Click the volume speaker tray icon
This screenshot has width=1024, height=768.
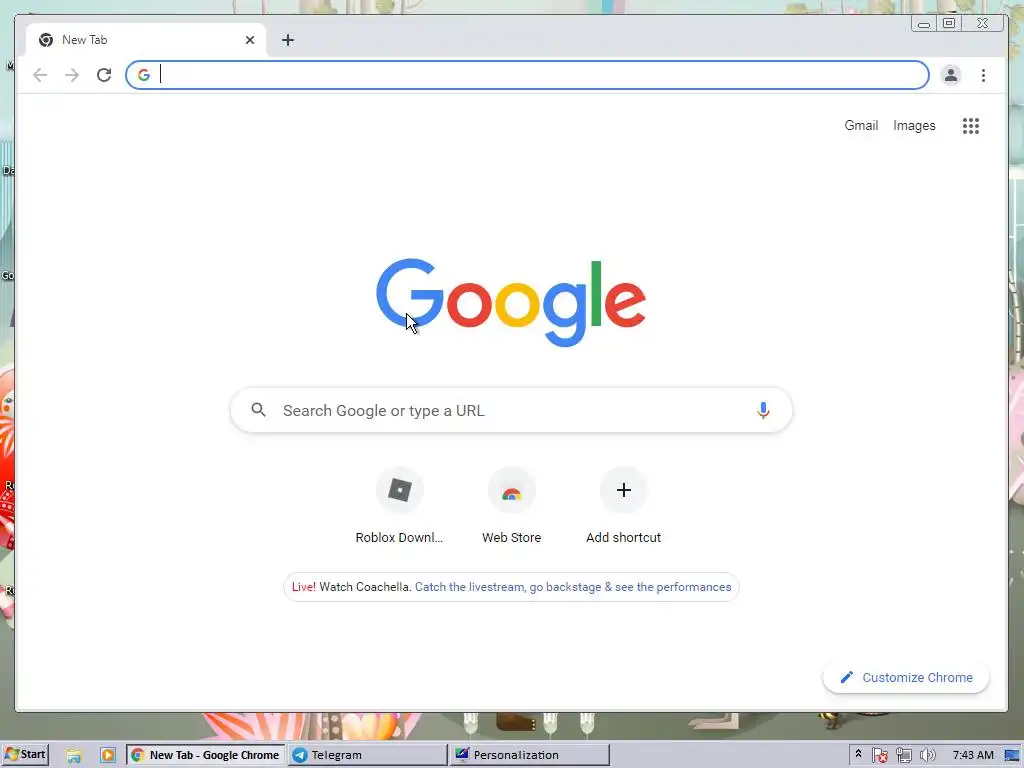(x=927, y=755)
